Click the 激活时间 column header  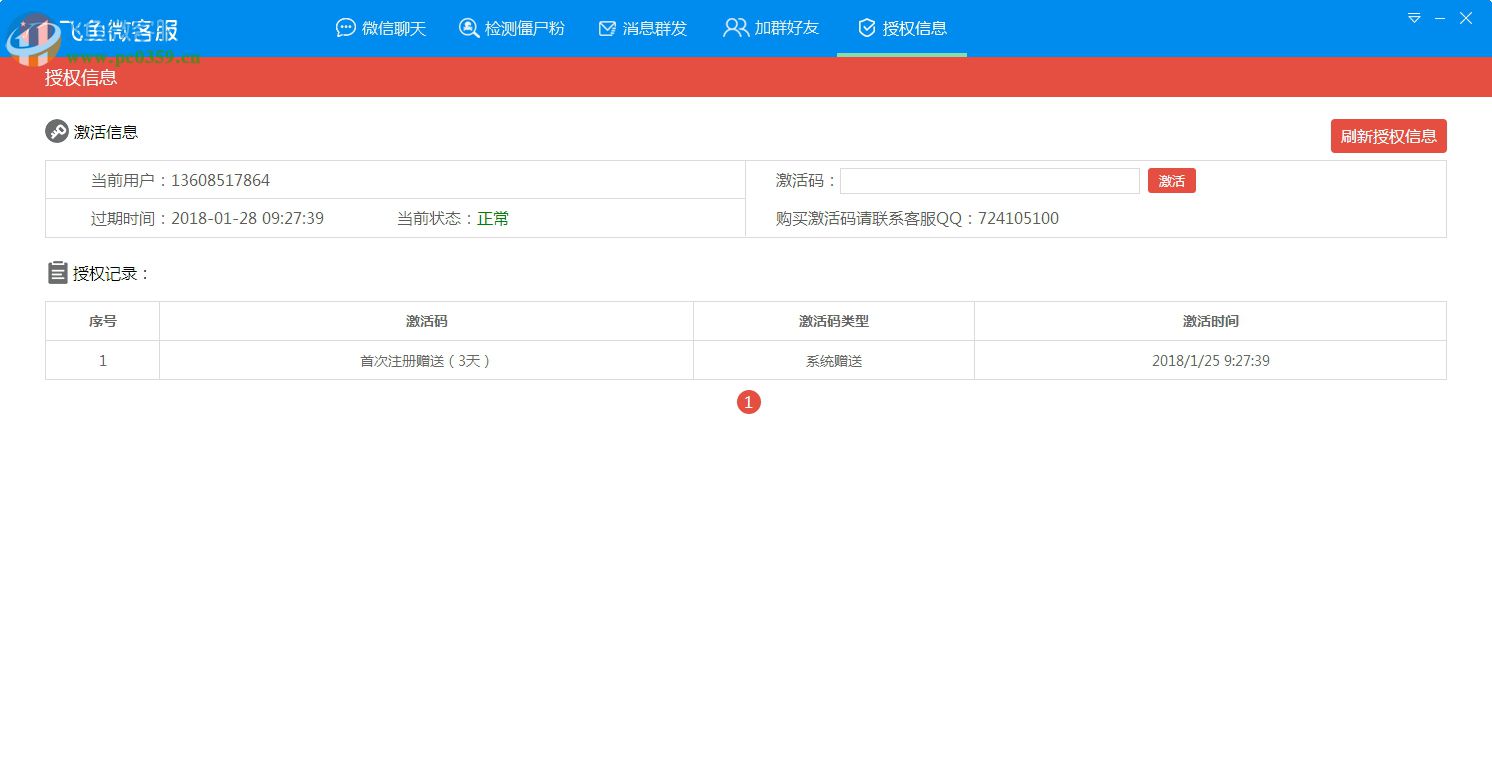[x=1211, y=321]
